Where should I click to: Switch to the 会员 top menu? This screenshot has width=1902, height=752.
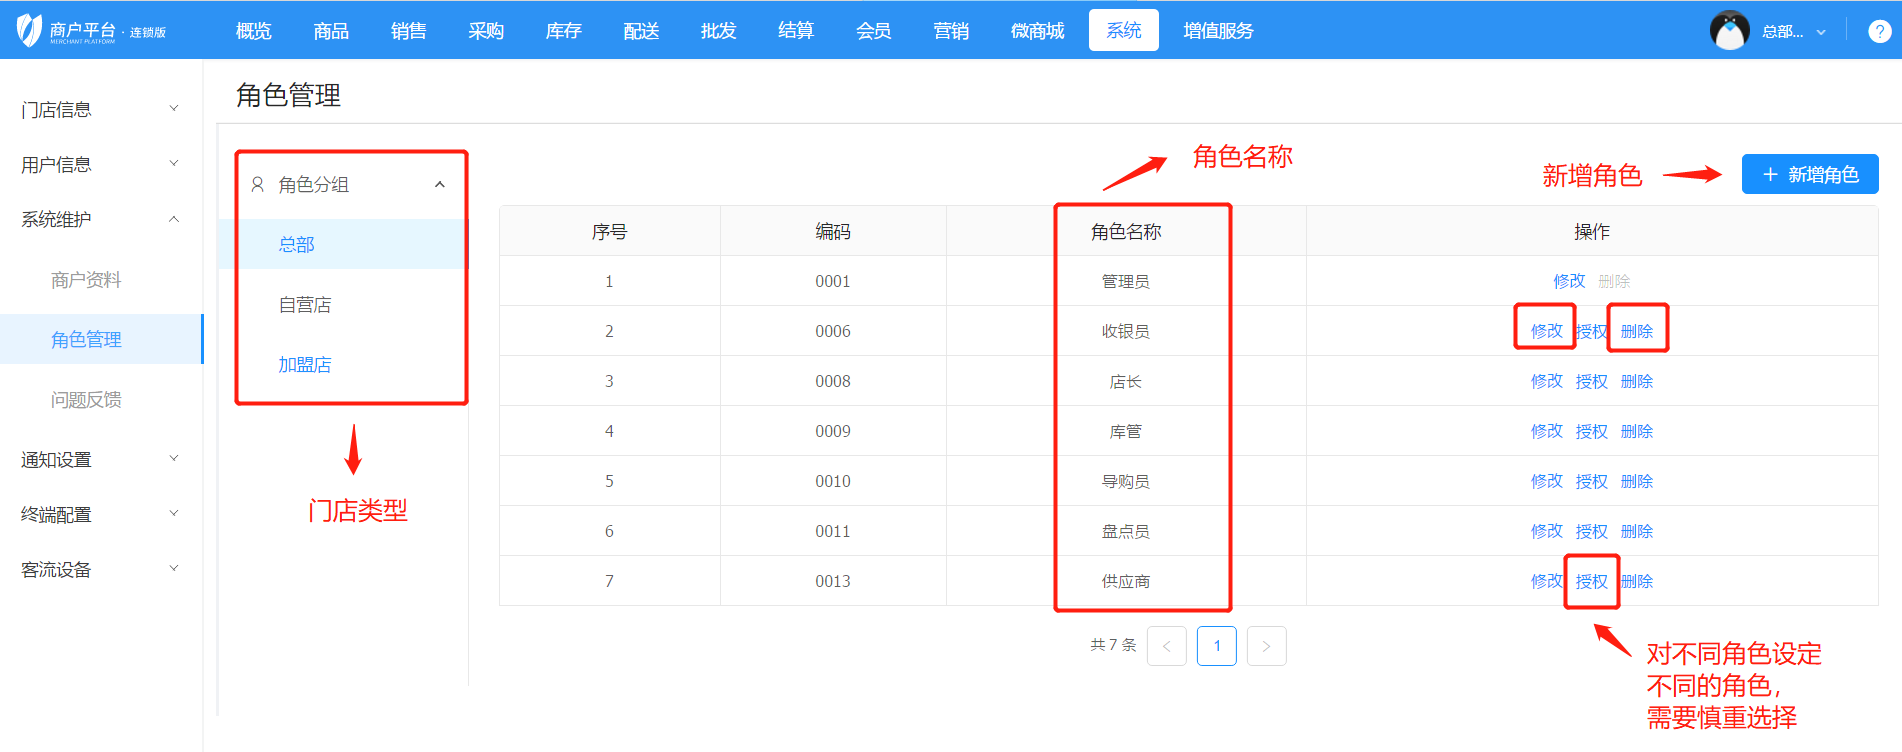[x=873, y=31]
